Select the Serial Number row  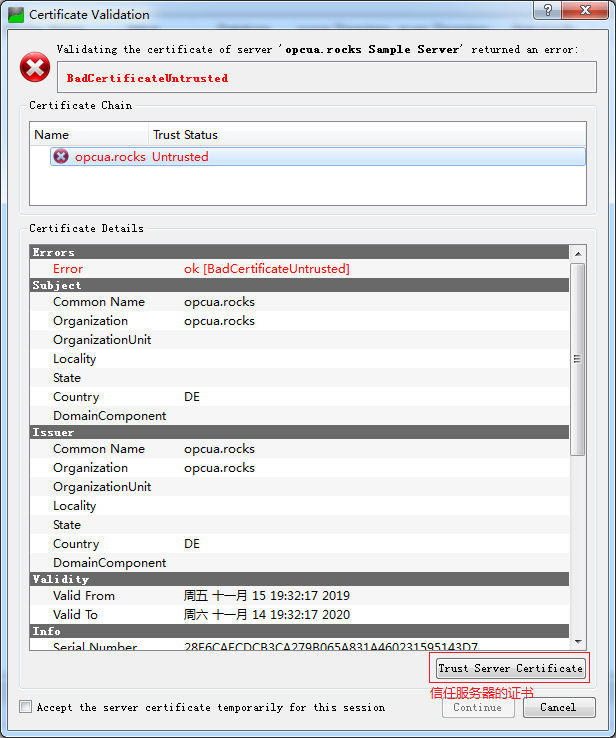tap(300, 647)
